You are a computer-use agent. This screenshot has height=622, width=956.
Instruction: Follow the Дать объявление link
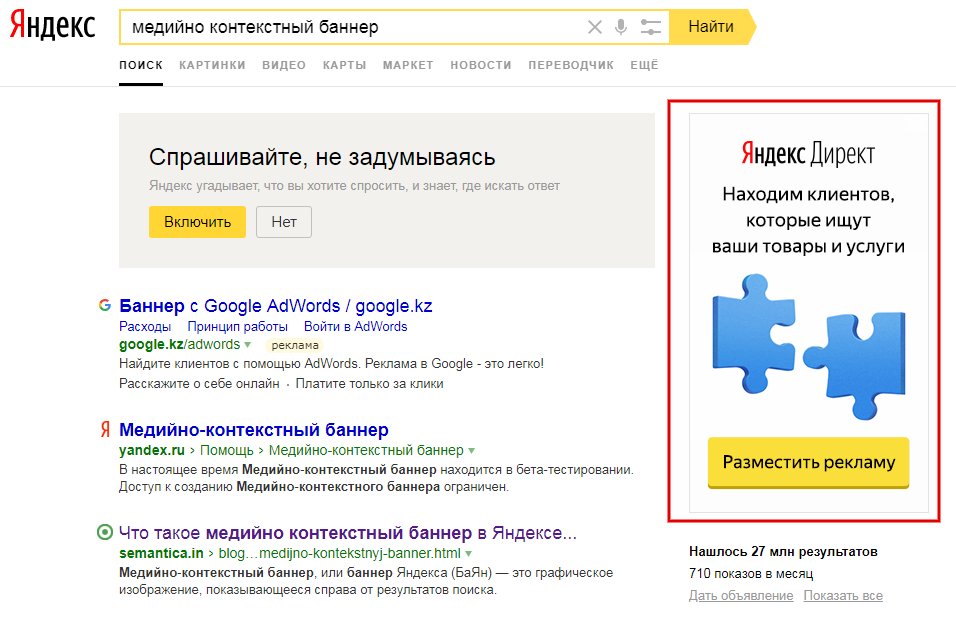(740, 595)
